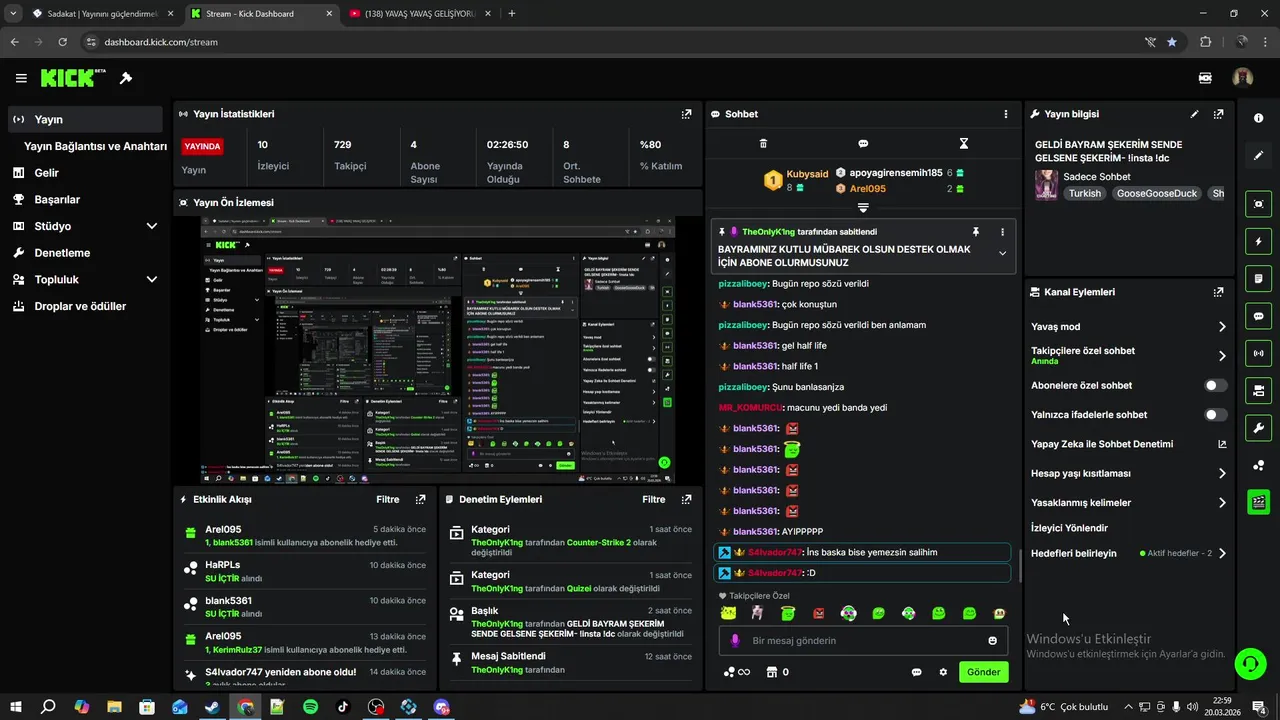Click the chat bubble icon beside settings gear

[916, 672]
